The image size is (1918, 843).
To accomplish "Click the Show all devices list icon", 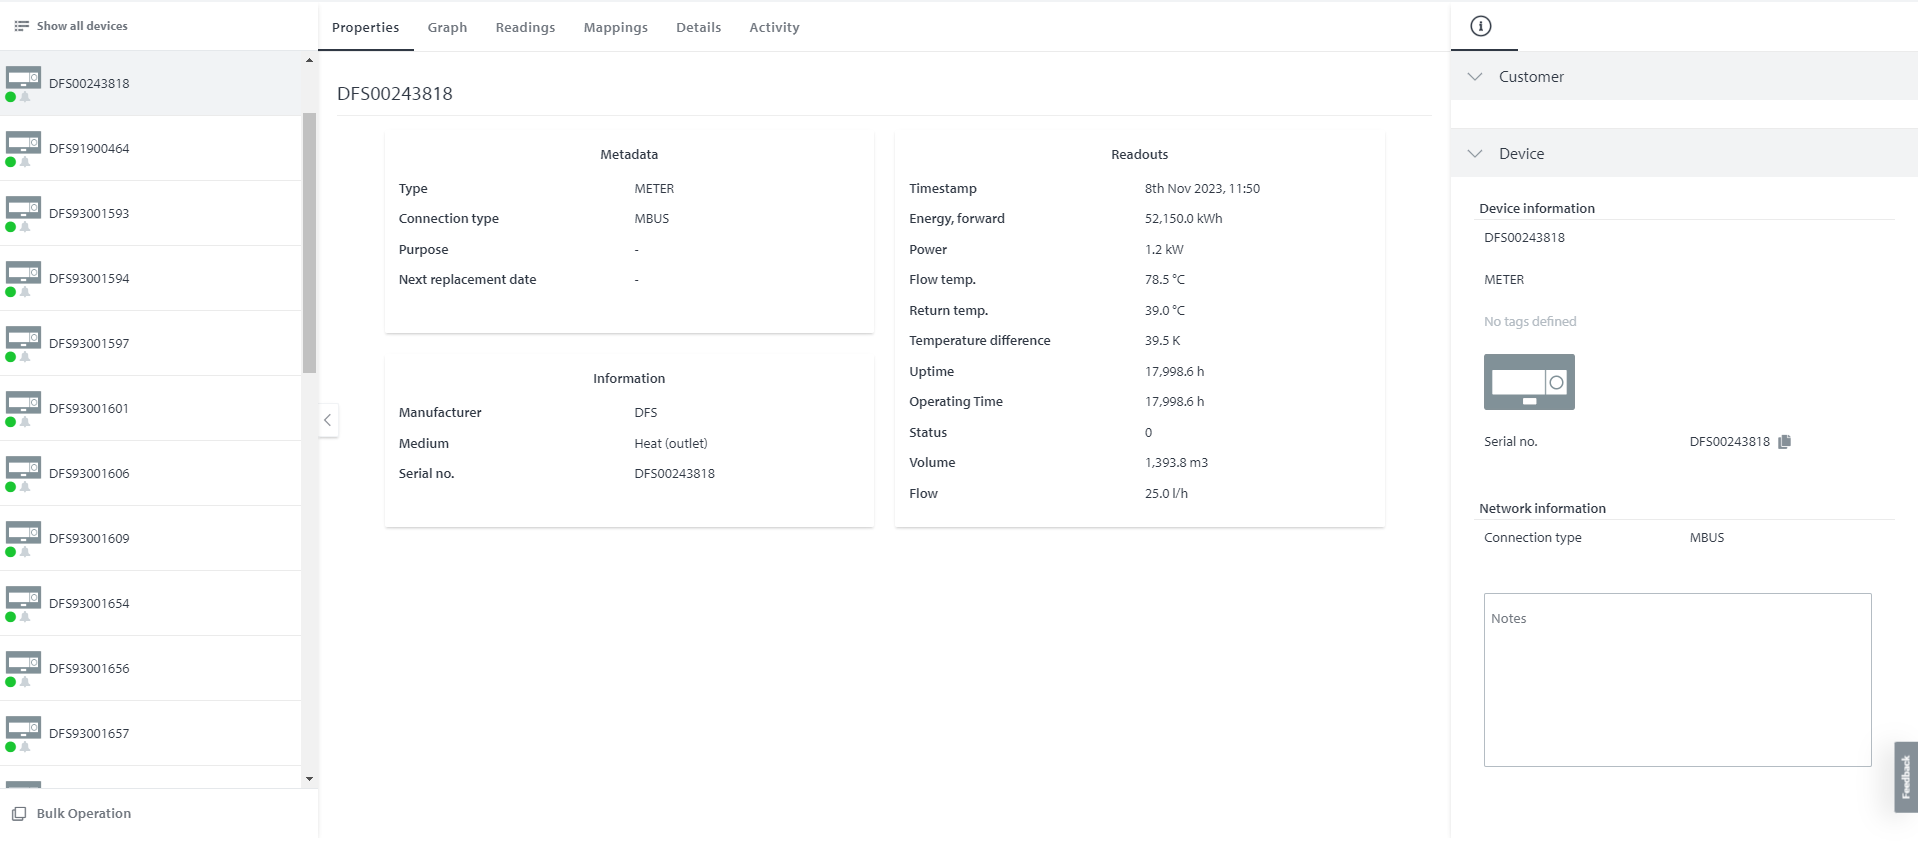I will [x=21, y=26].
